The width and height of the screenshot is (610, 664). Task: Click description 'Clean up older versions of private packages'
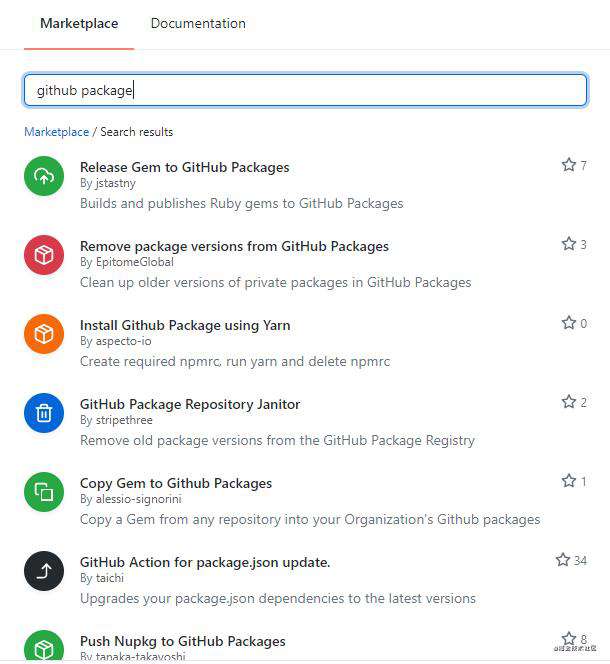coord(275,282)
